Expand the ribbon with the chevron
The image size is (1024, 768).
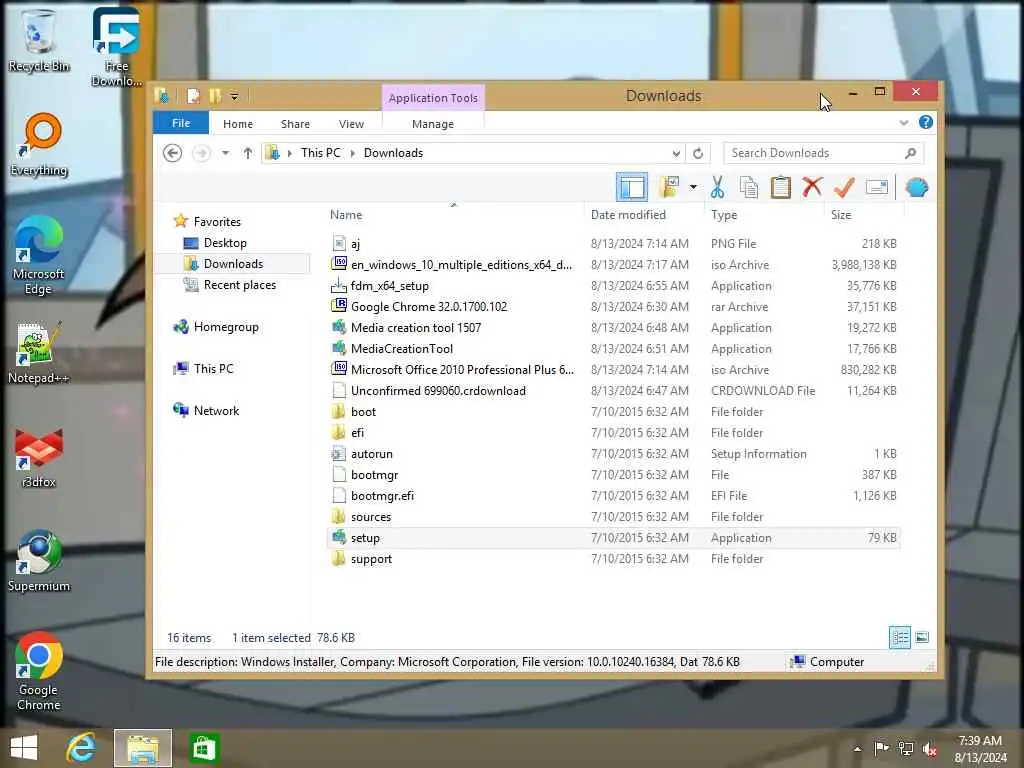pos(904,122)
